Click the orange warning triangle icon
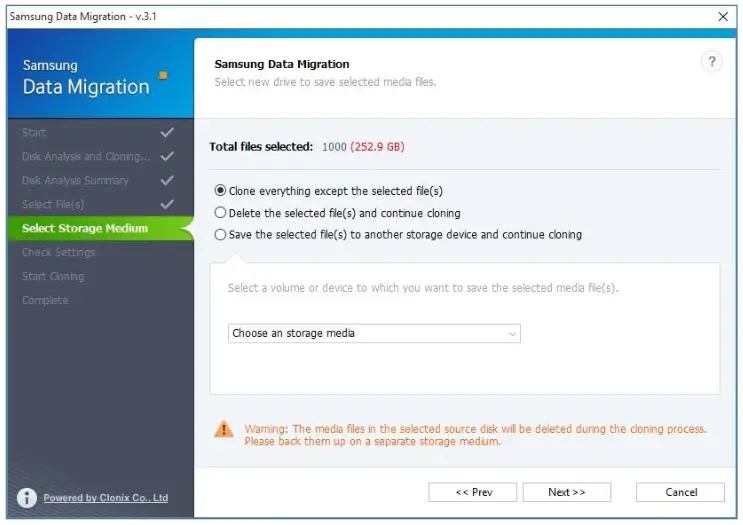The width and height of the screenshot is (743, 525). click(224, 429)
